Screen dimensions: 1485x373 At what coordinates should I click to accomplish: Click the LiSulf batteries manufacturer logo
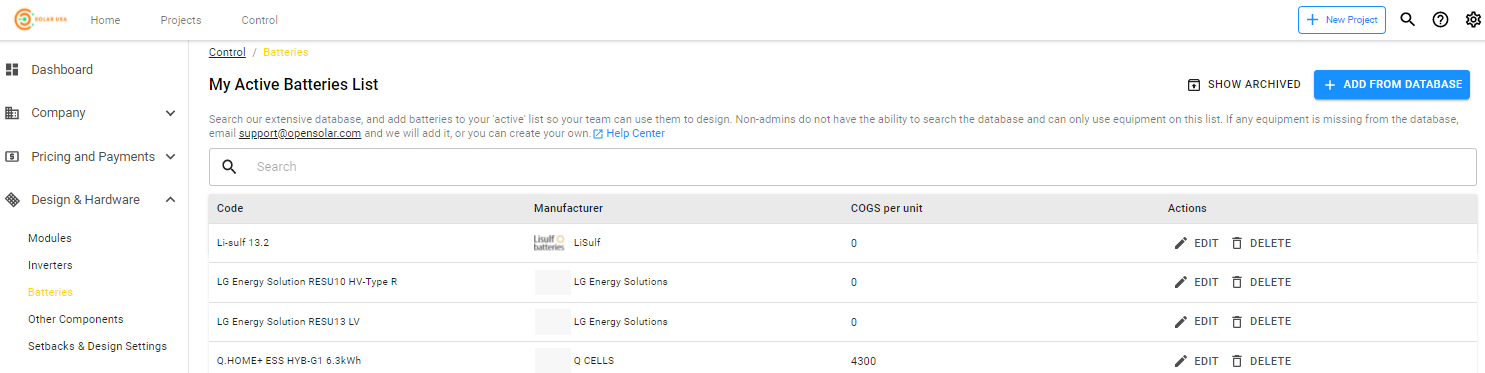(550, 242)
